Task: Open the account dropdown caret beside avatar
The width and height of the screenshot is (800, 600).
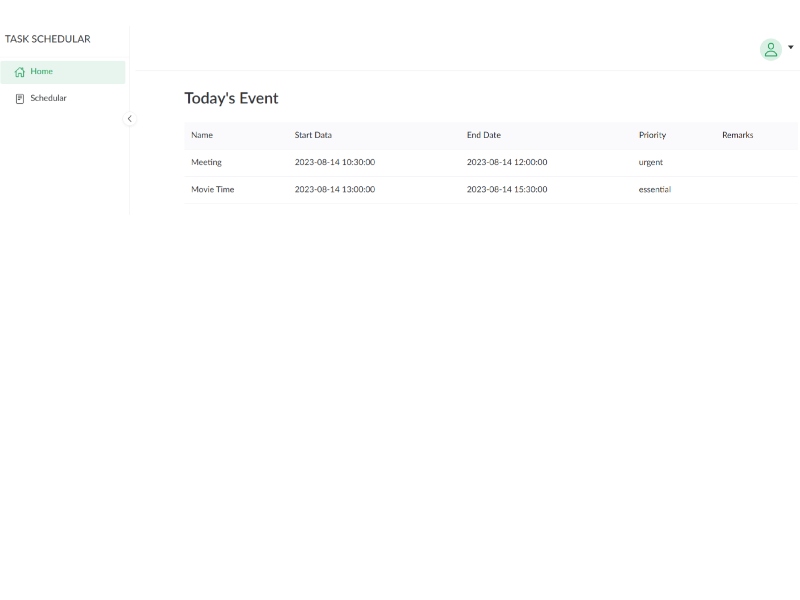Action: point(791,47)
